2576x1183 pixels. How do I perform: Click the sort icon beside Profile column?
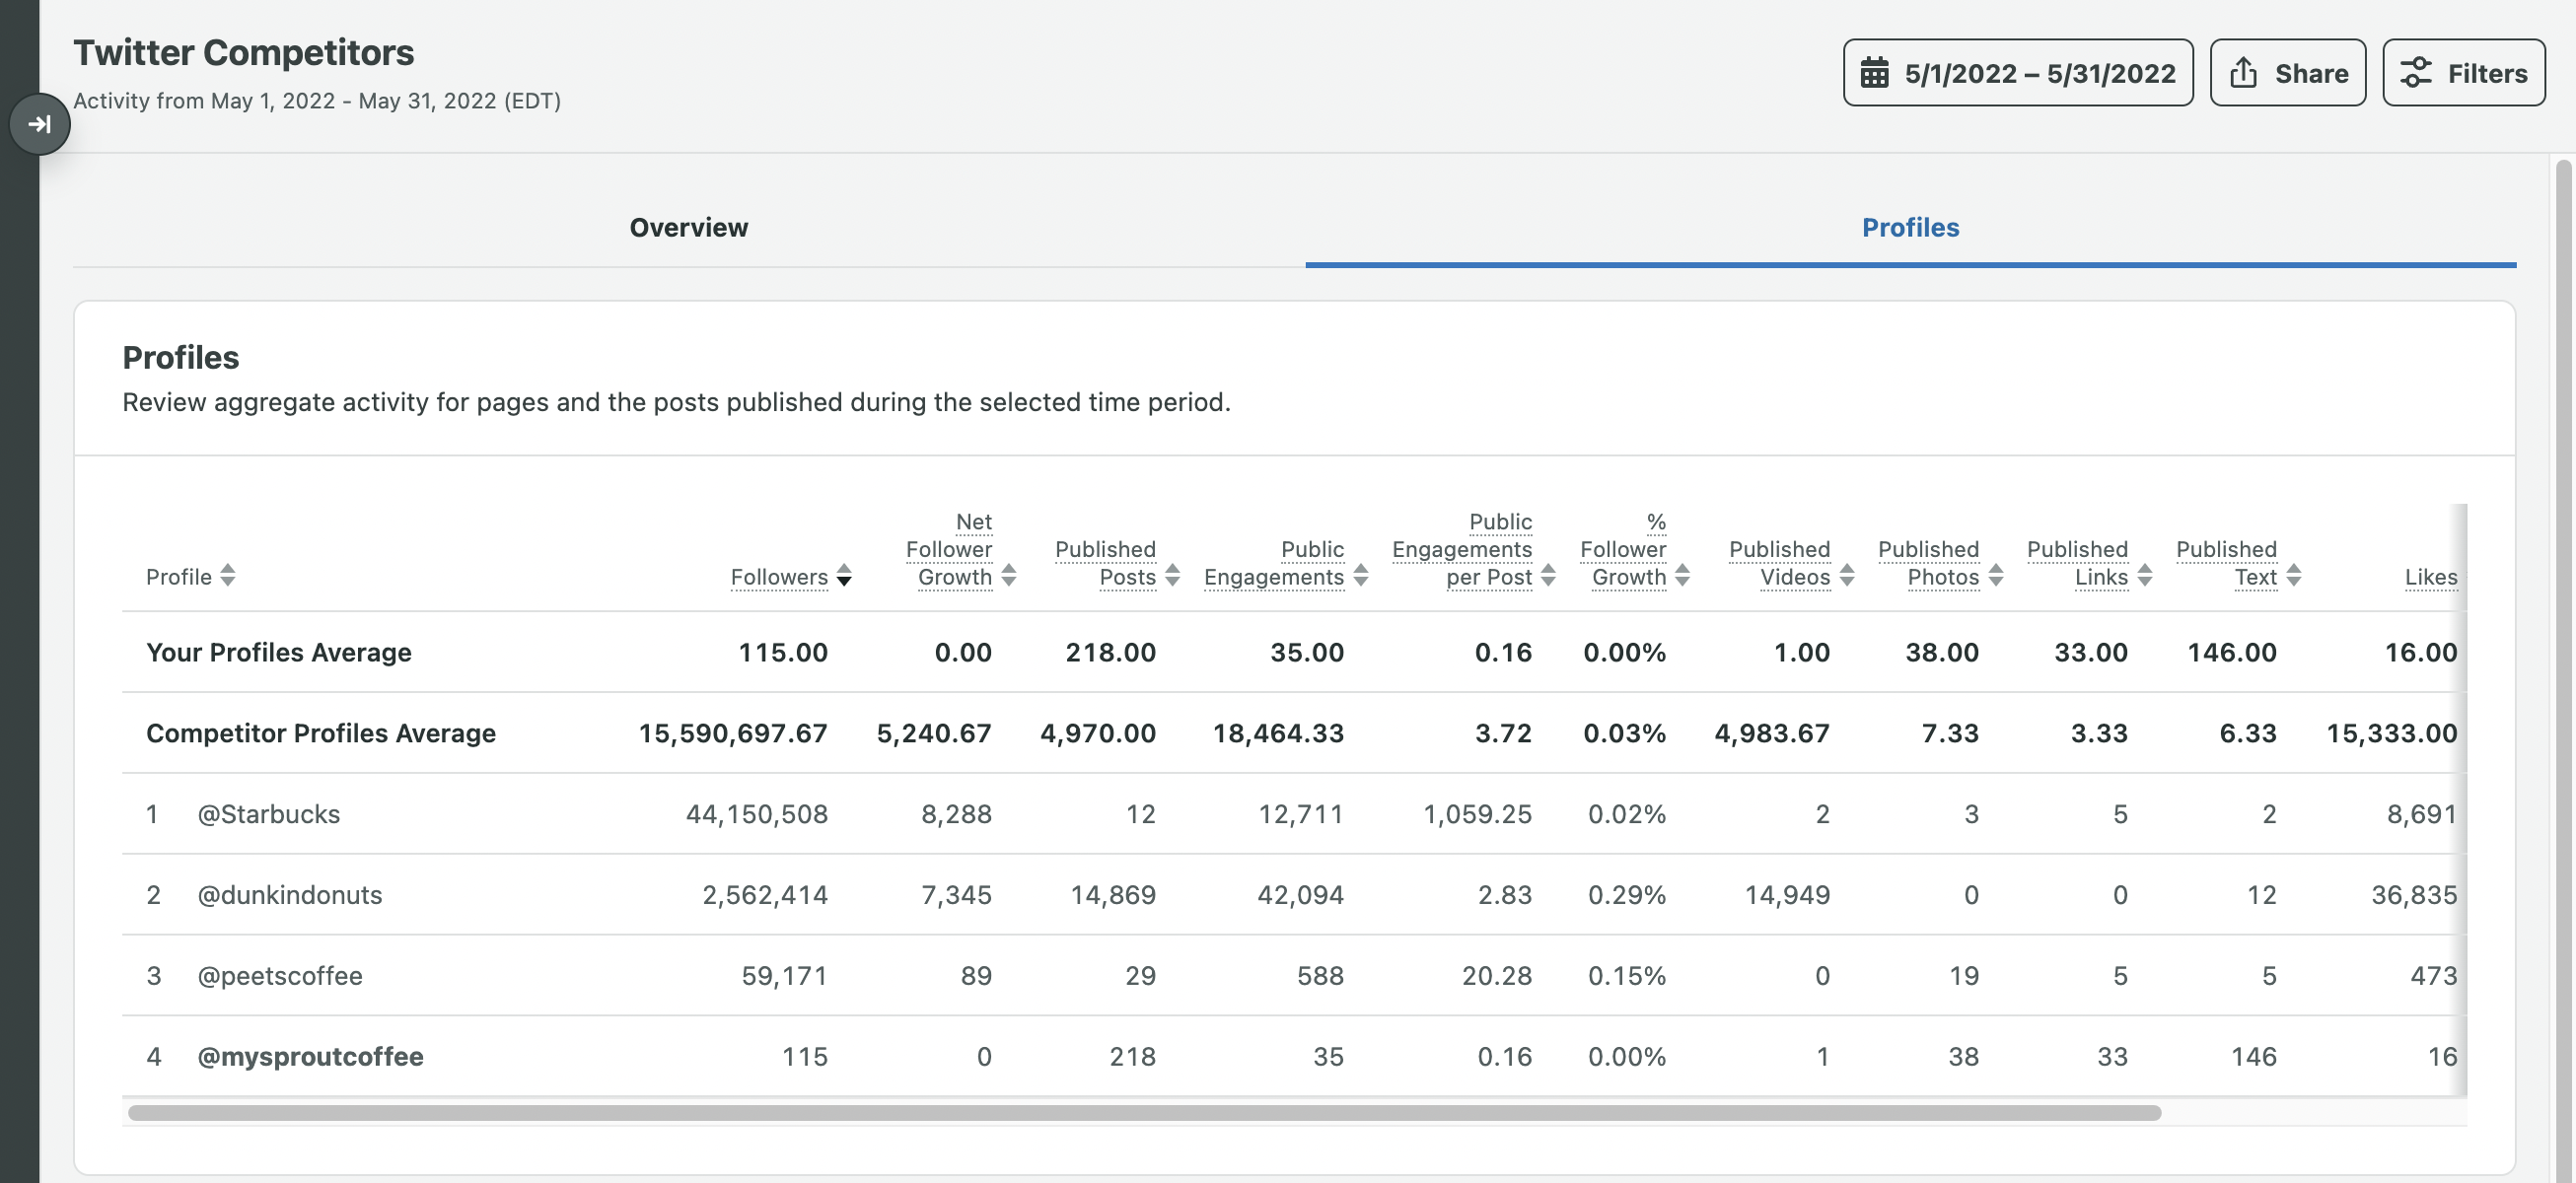(228, 577)
